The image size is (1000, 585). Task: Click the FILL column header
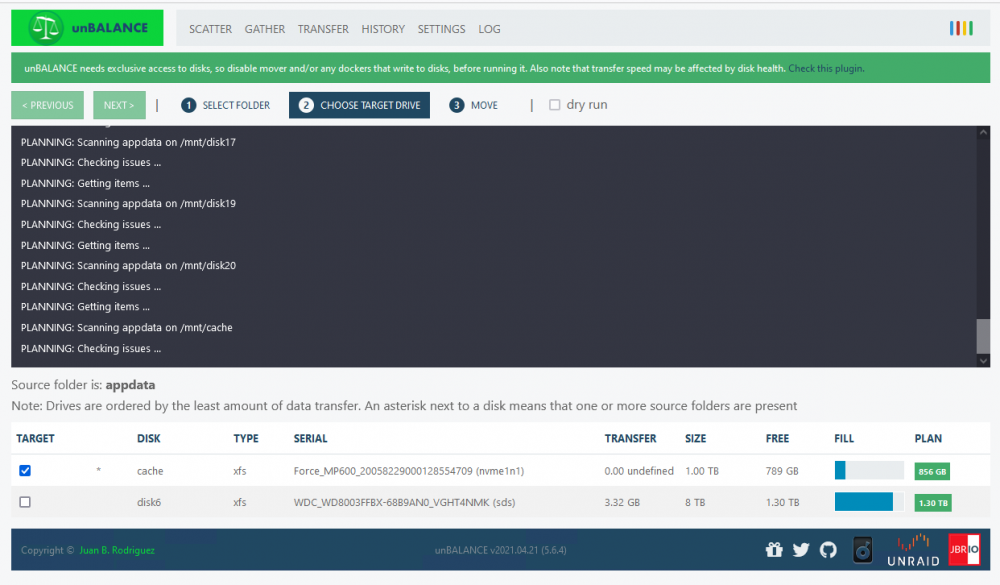pyautogui.click(x=844, y=438)
